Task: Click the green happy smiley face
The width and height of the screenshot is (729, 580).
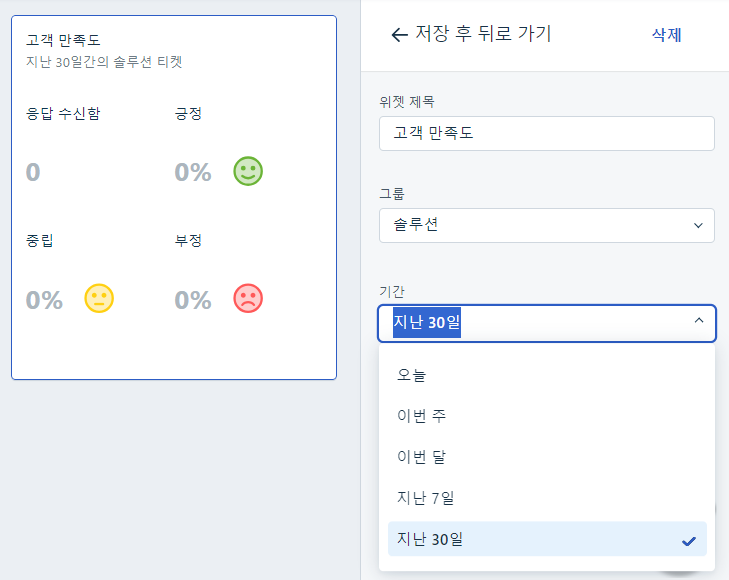Action: [x=248, y=171]
